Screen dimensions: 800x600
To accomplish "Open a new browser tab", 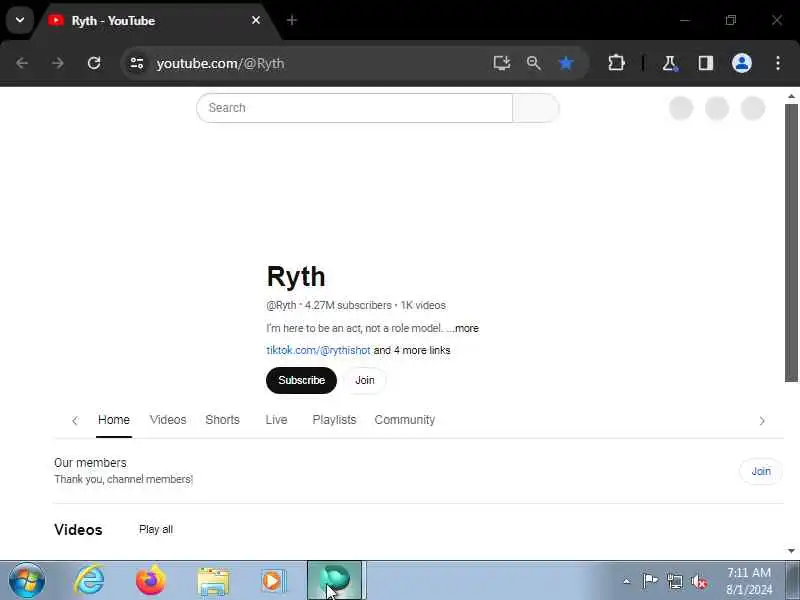I will tap(292, 20).
